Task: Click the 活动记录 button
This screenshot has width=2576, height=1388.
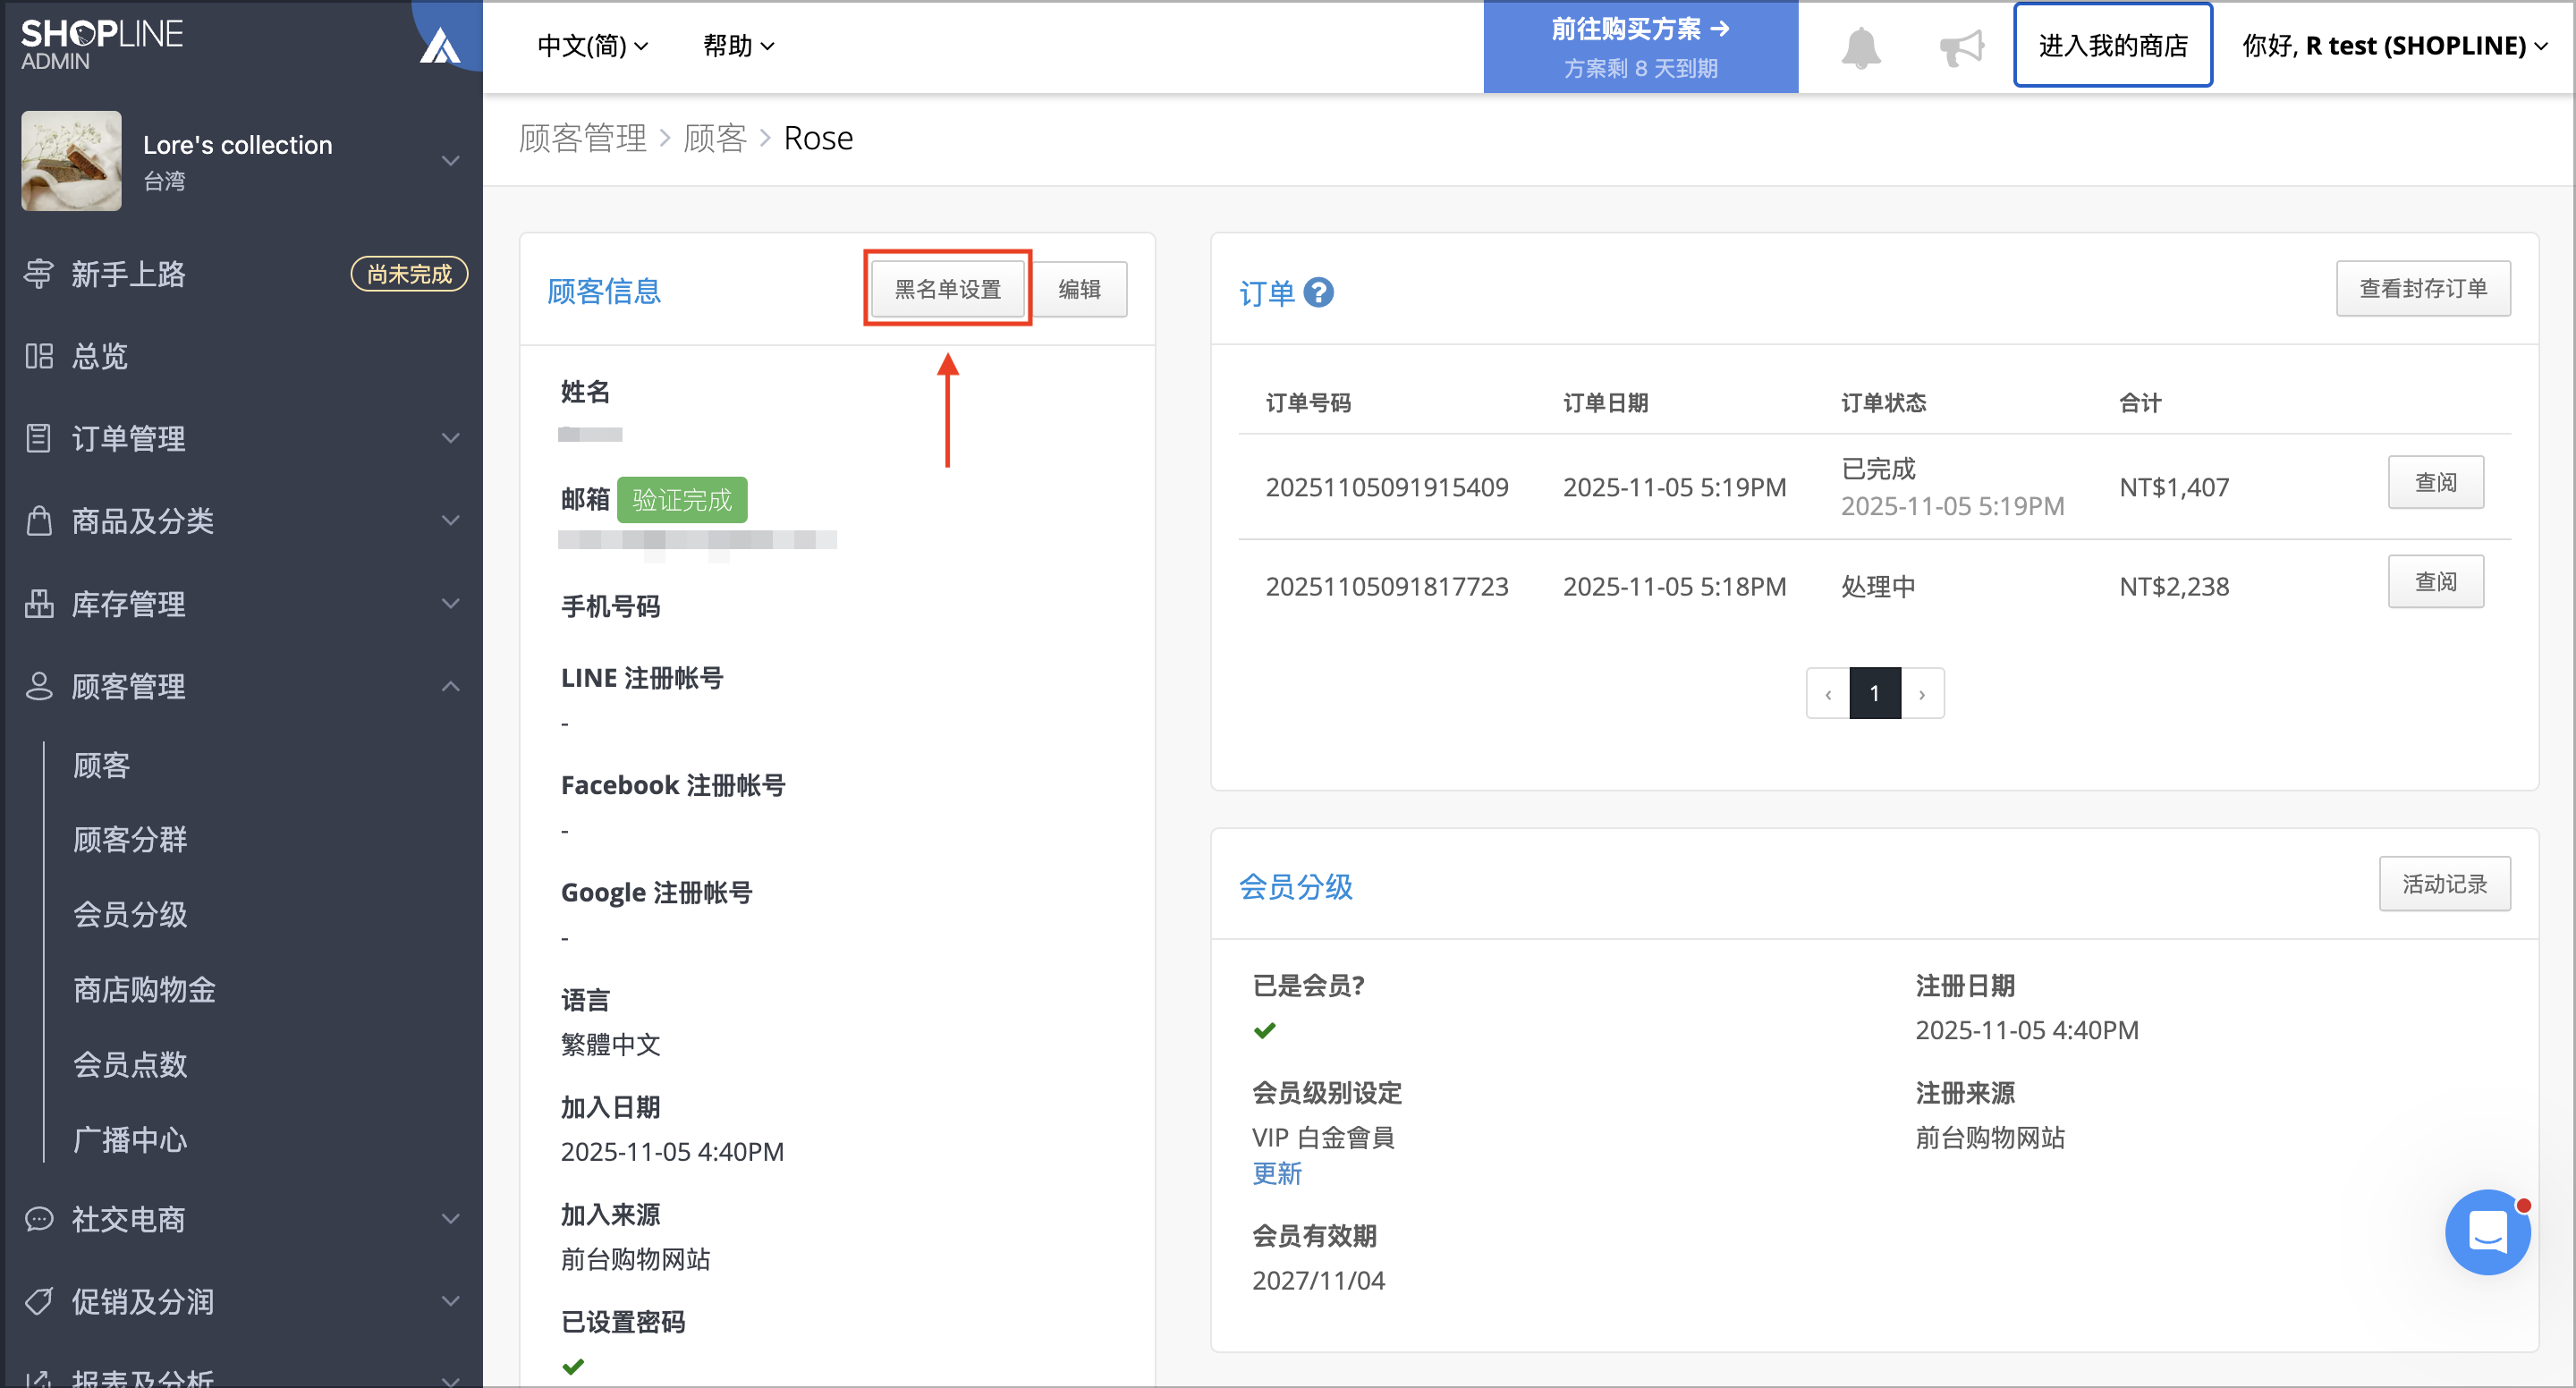Action: pos(2444,884)
